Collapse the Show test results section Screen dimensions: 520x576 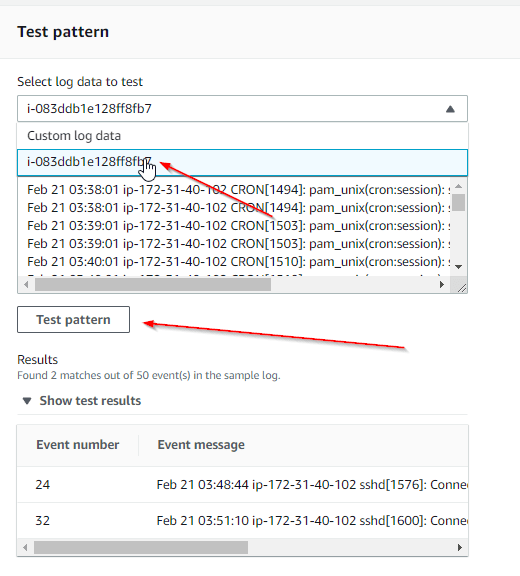click(82, 401)
